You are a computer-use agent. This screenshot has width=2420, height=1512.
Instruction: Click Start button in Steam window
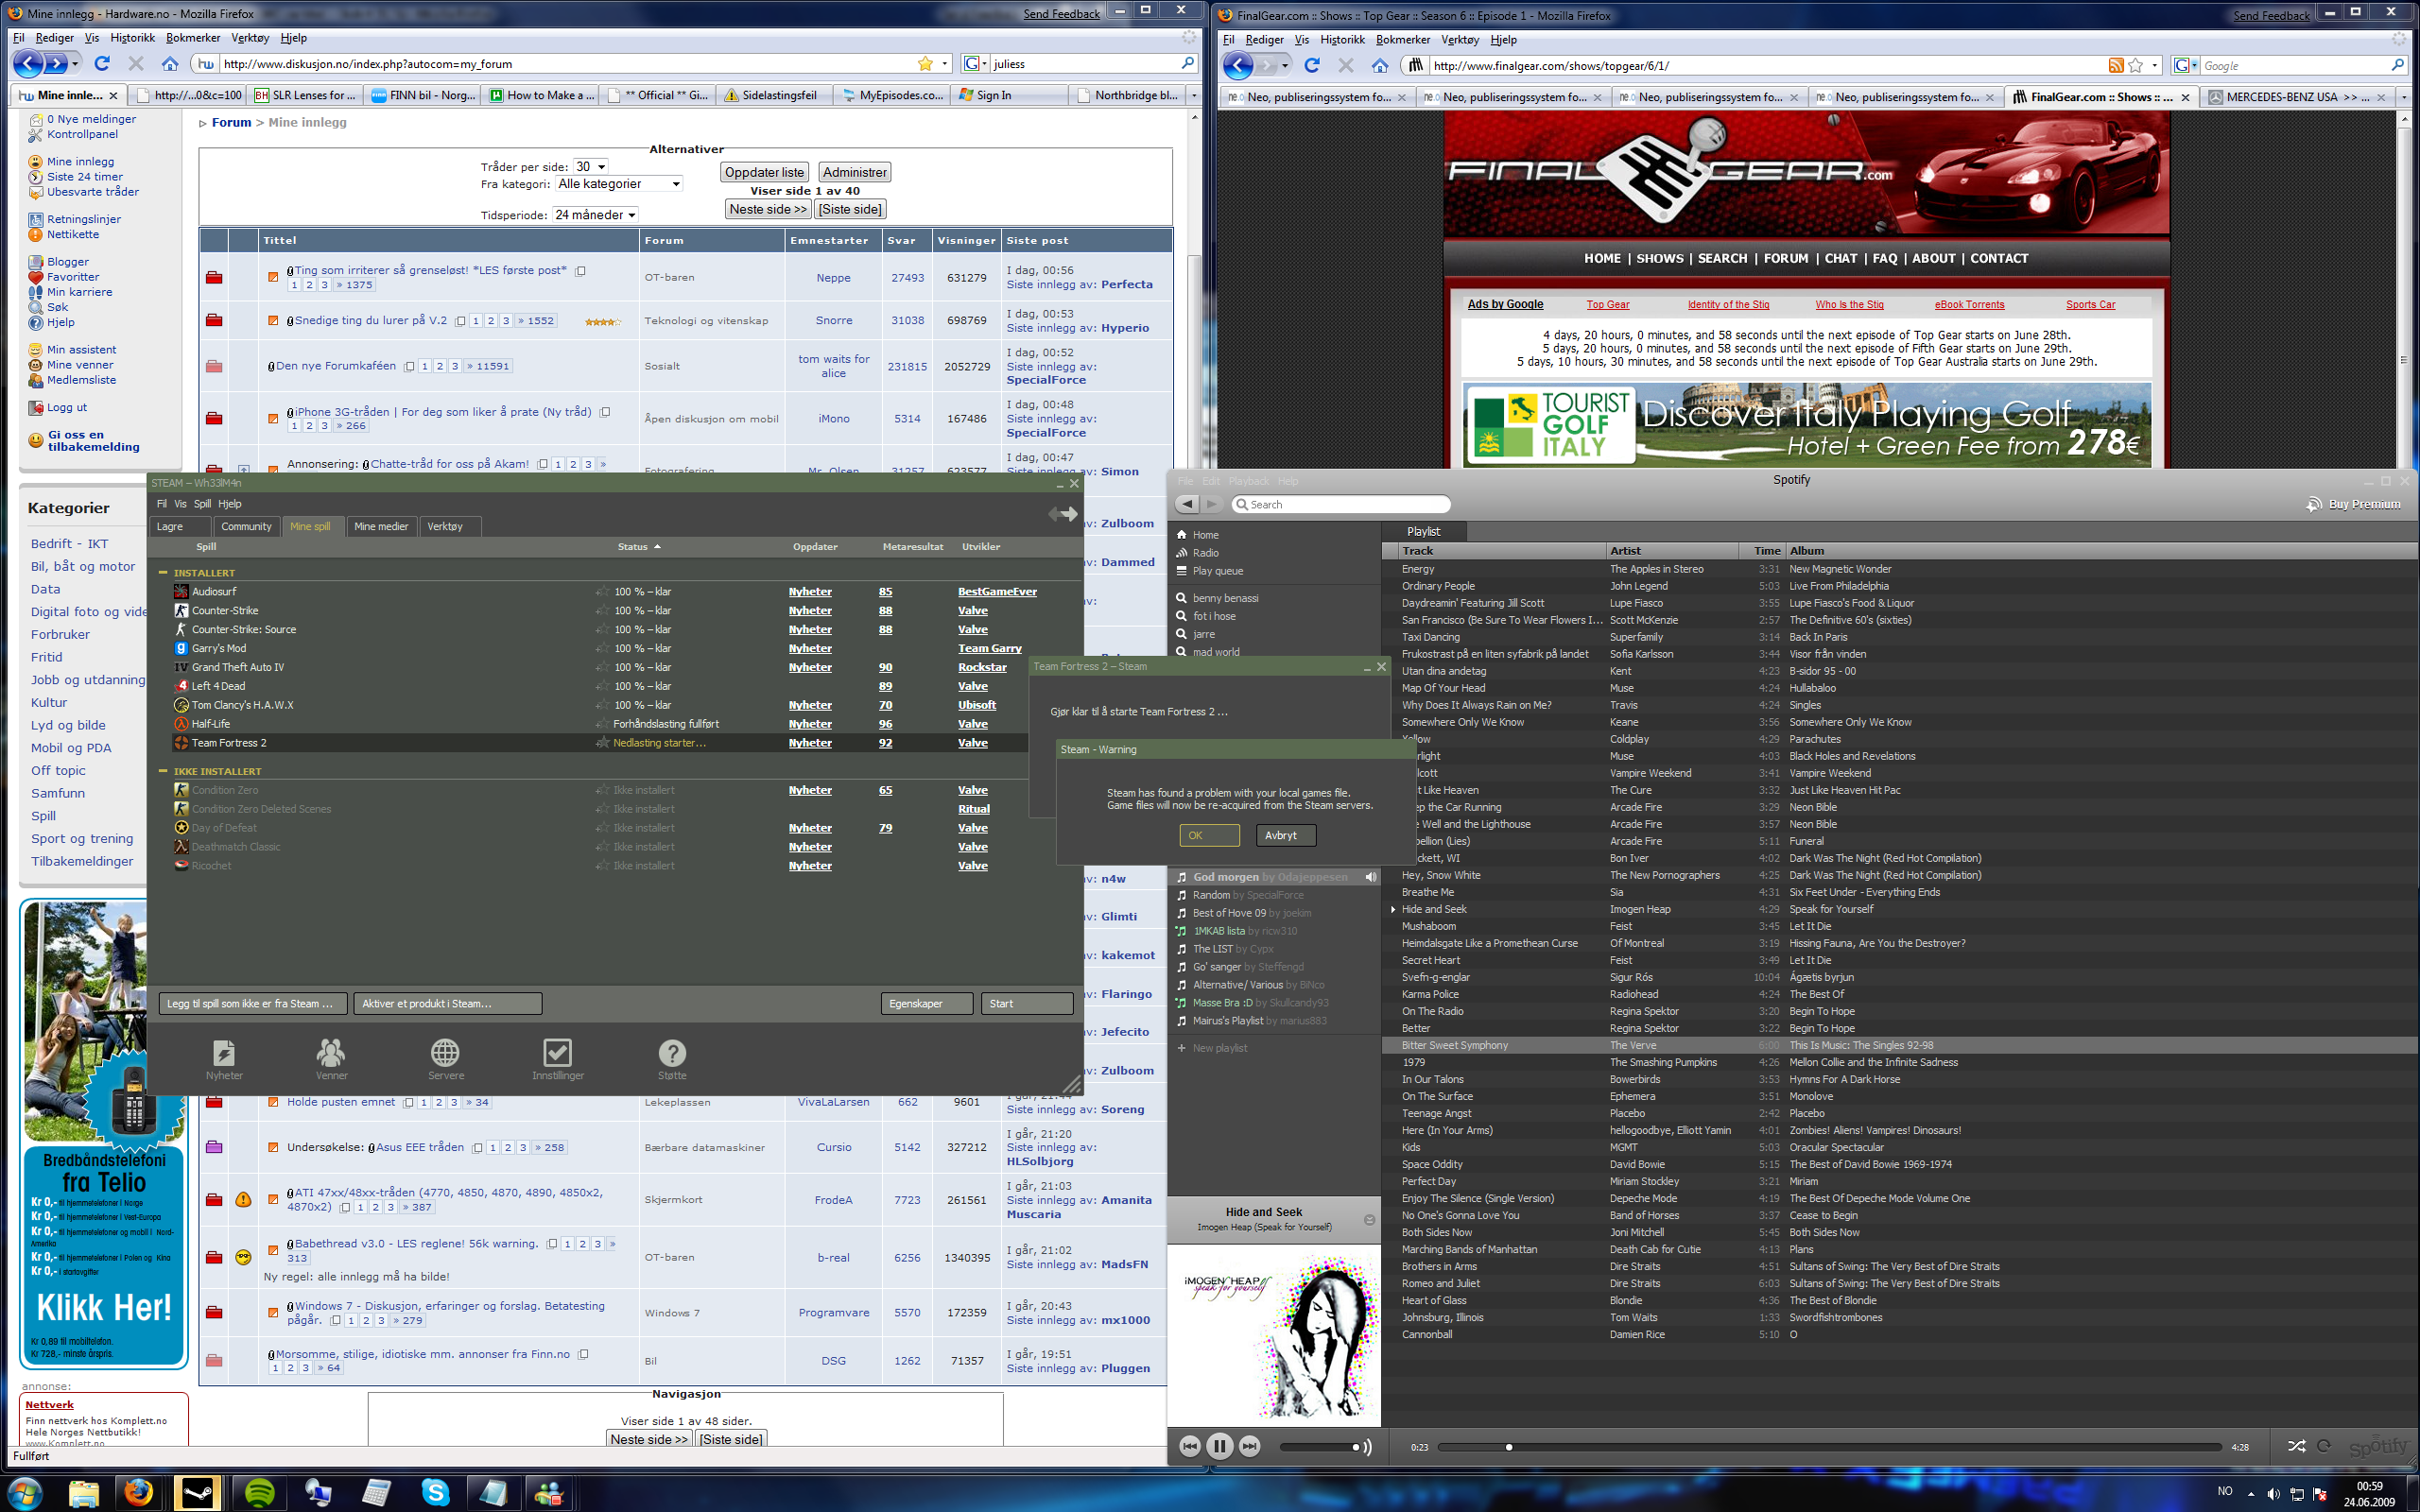(x=1028, y=1003)
